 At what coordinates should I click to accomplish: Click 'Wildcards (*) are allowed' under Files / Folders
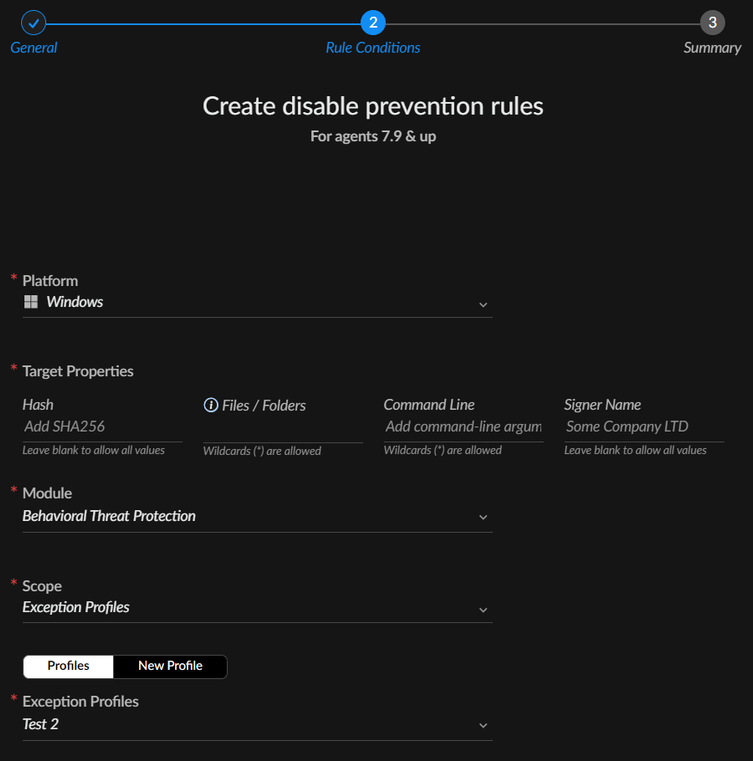pyautogui.click(x=262, y=451)
